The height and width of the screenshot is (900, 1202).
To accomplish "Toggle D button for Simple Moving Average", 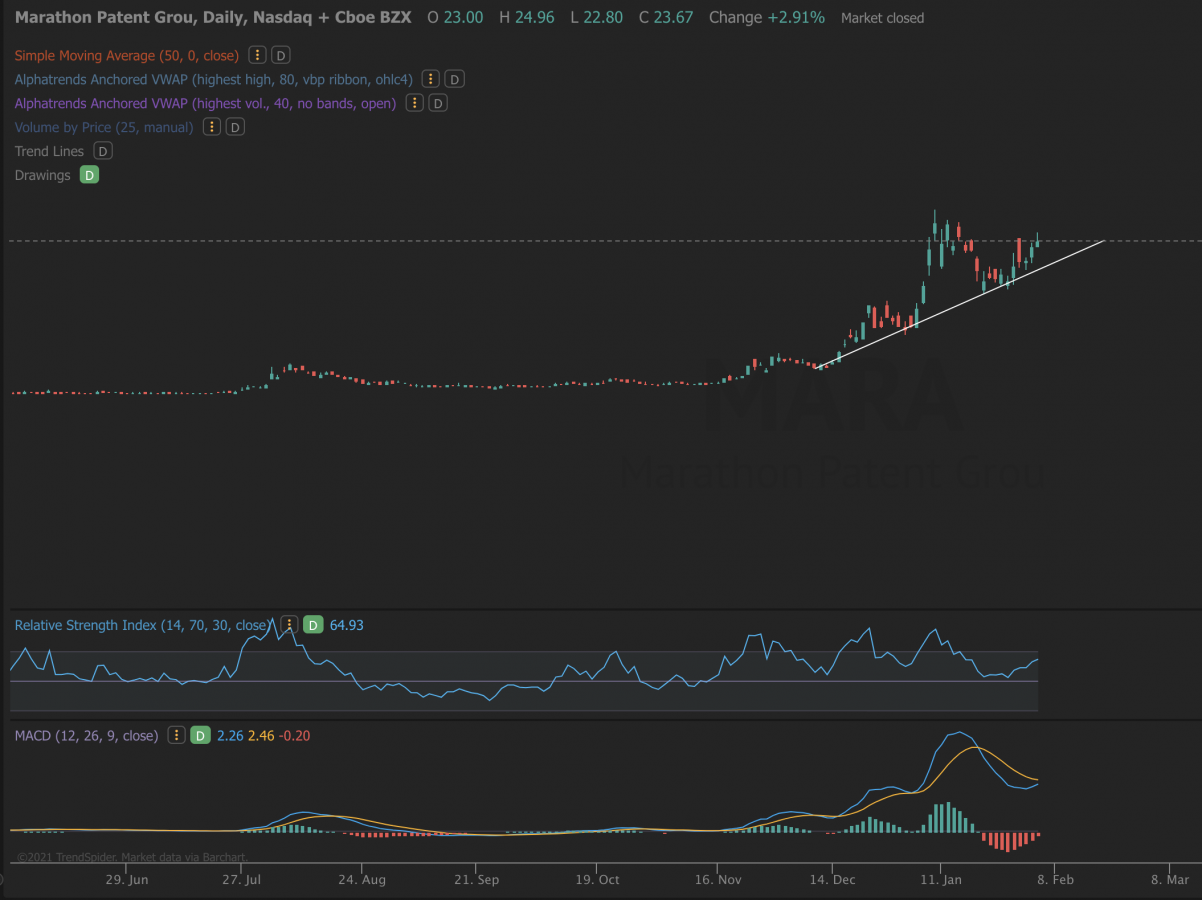I will (282, 55).
